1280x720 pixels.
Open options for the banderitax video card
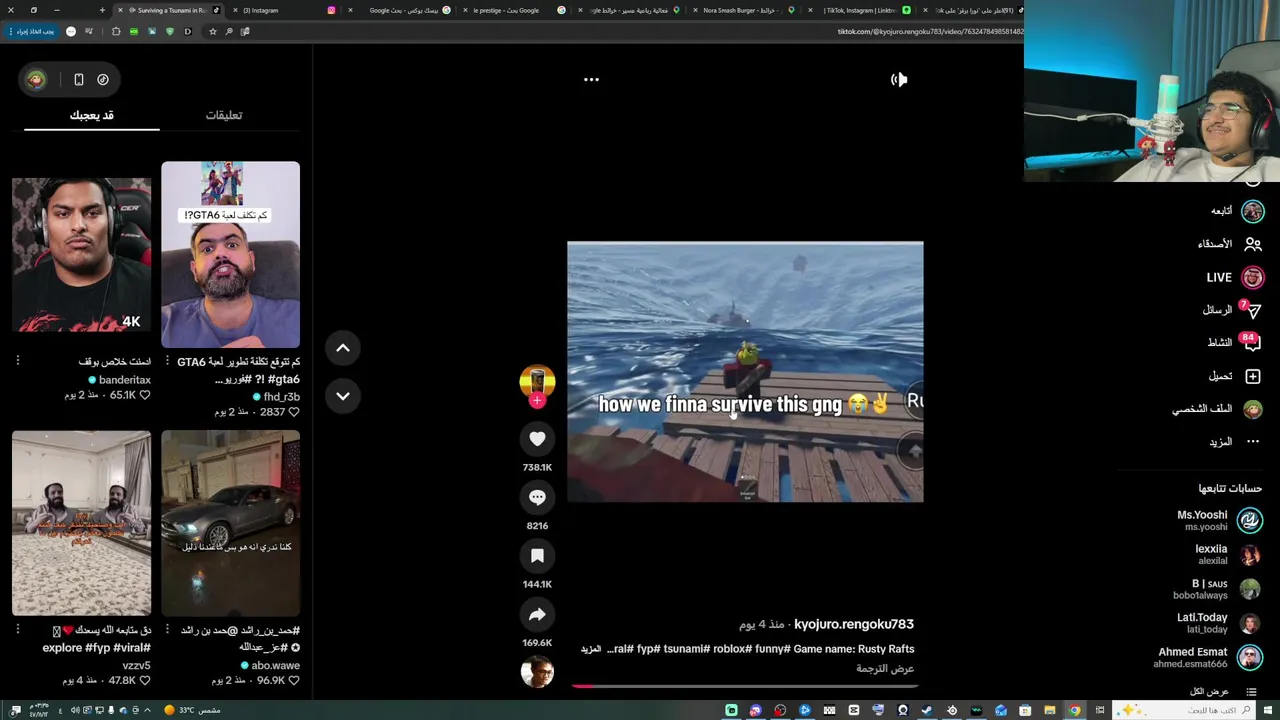pyautogui.click(x=17, y=361)
